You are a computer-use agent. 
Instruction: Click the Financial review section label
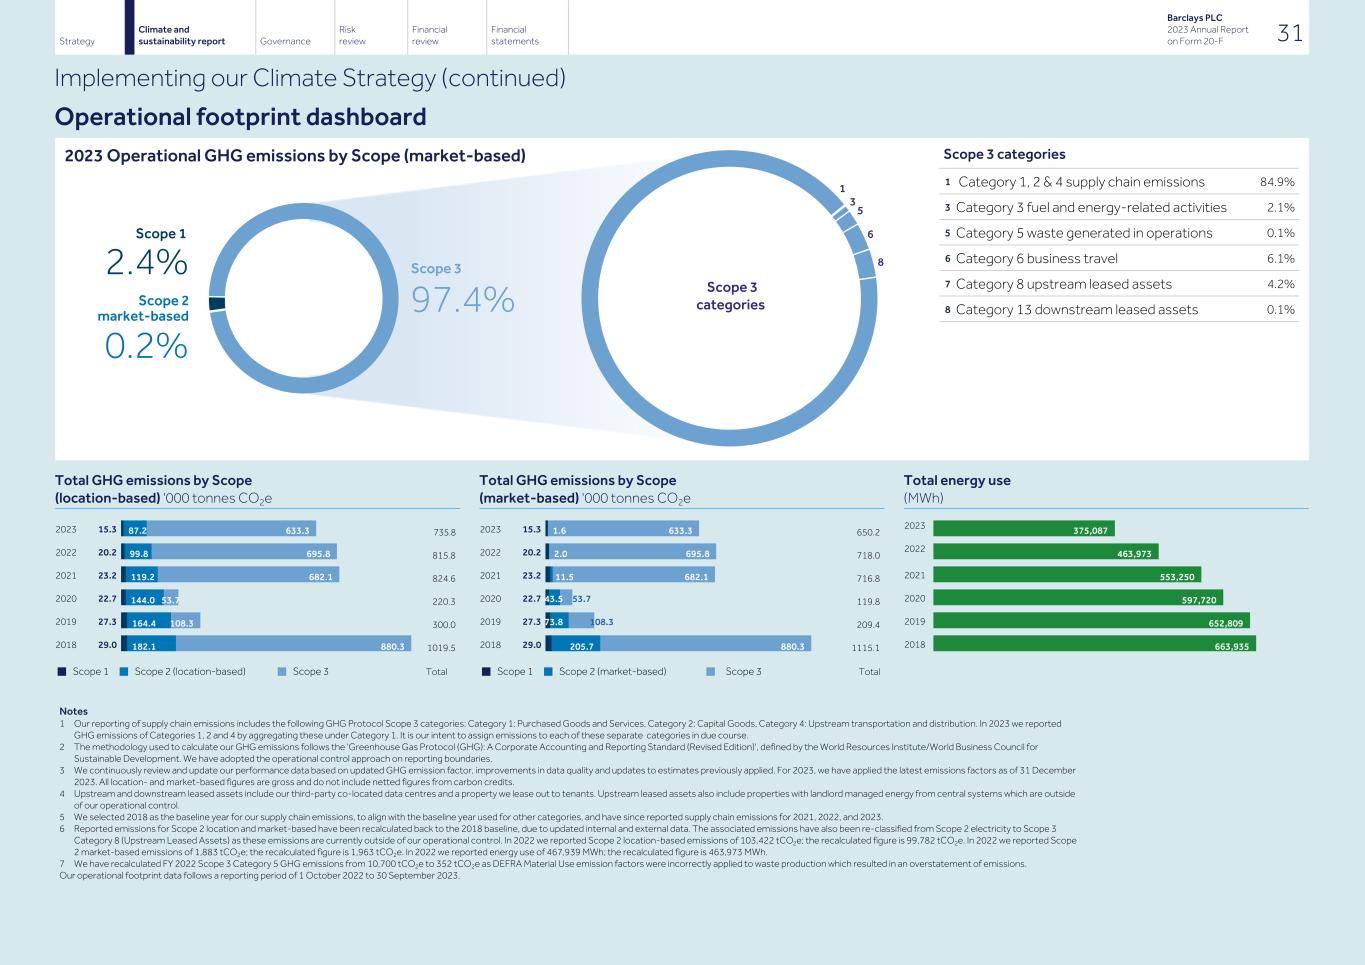(x=430, y=33)
